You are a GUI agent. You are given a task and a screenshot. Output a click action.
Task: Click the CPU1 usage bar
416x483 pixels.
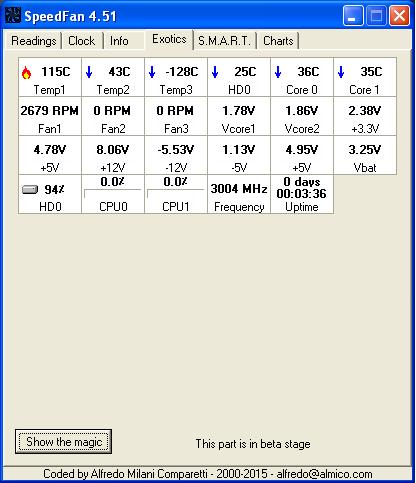point(176,194)
